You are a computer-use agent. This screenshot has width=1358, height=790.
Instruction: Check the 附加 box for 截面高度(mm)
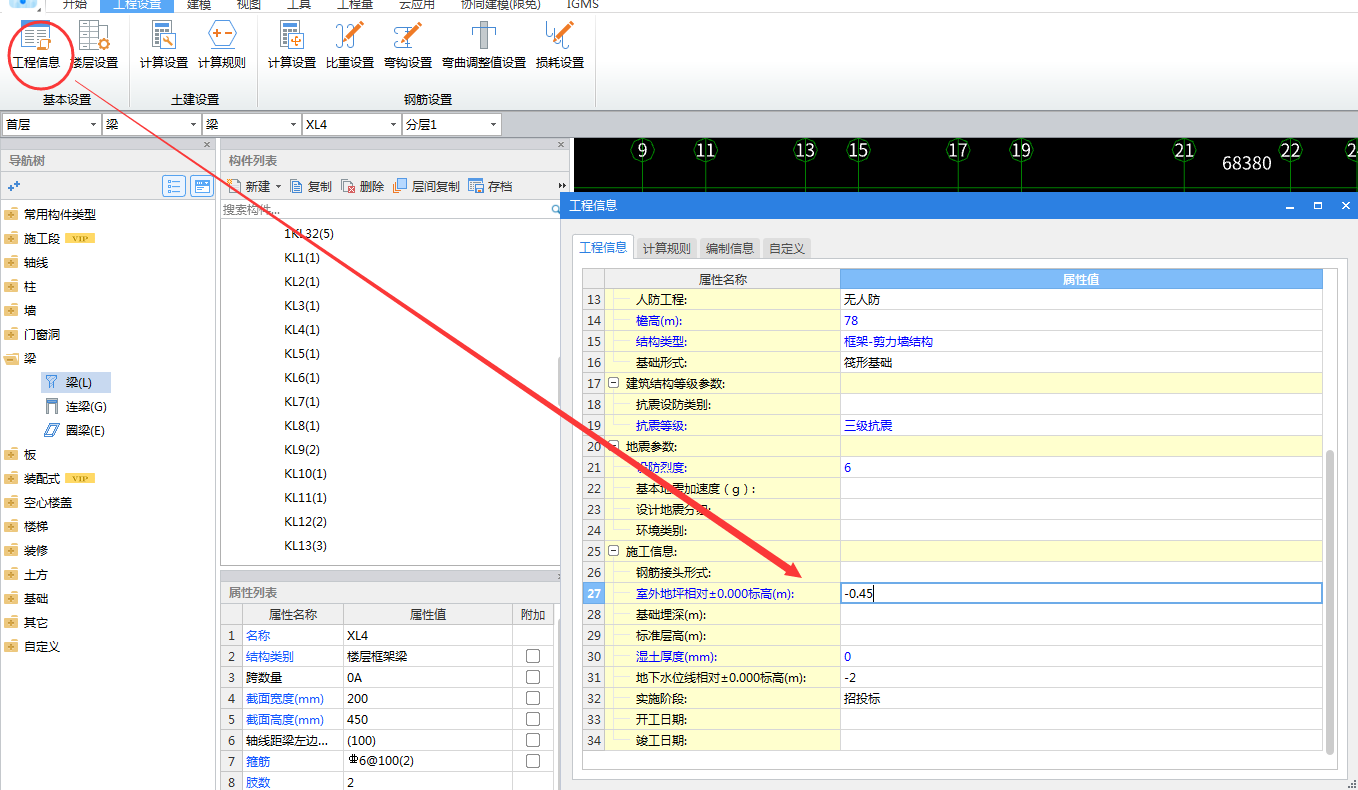click(533, 719)
